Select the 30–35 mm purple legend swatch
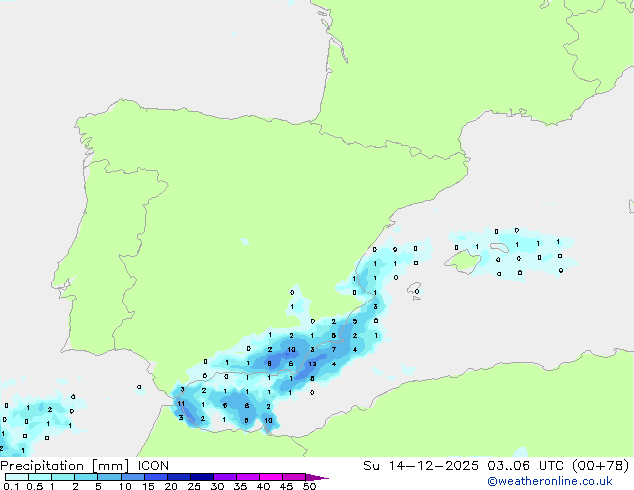The width and height of the screenshot is (634, 490). [225, 477]
